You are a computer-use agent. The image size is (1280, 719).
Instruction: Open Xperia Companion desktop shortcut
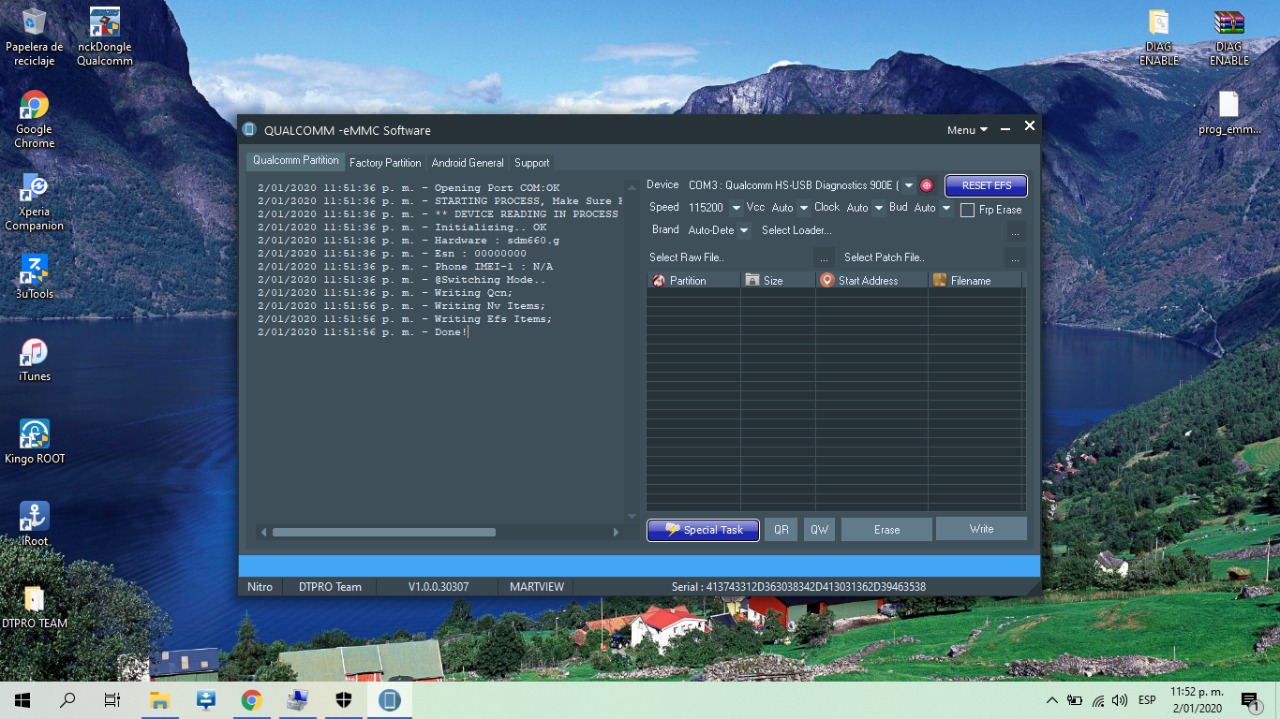click(x=34, y=203)
